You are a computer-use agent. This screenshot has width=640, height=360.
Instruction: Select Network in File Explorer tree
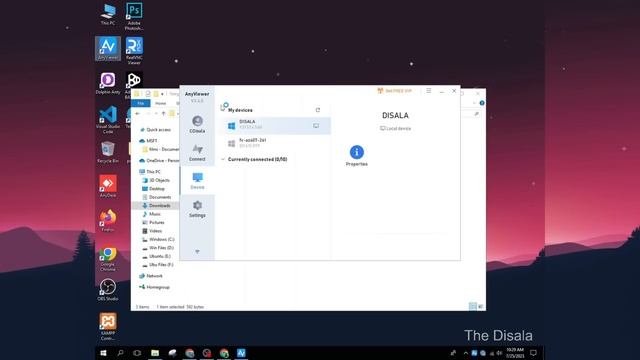pos(151,276)
